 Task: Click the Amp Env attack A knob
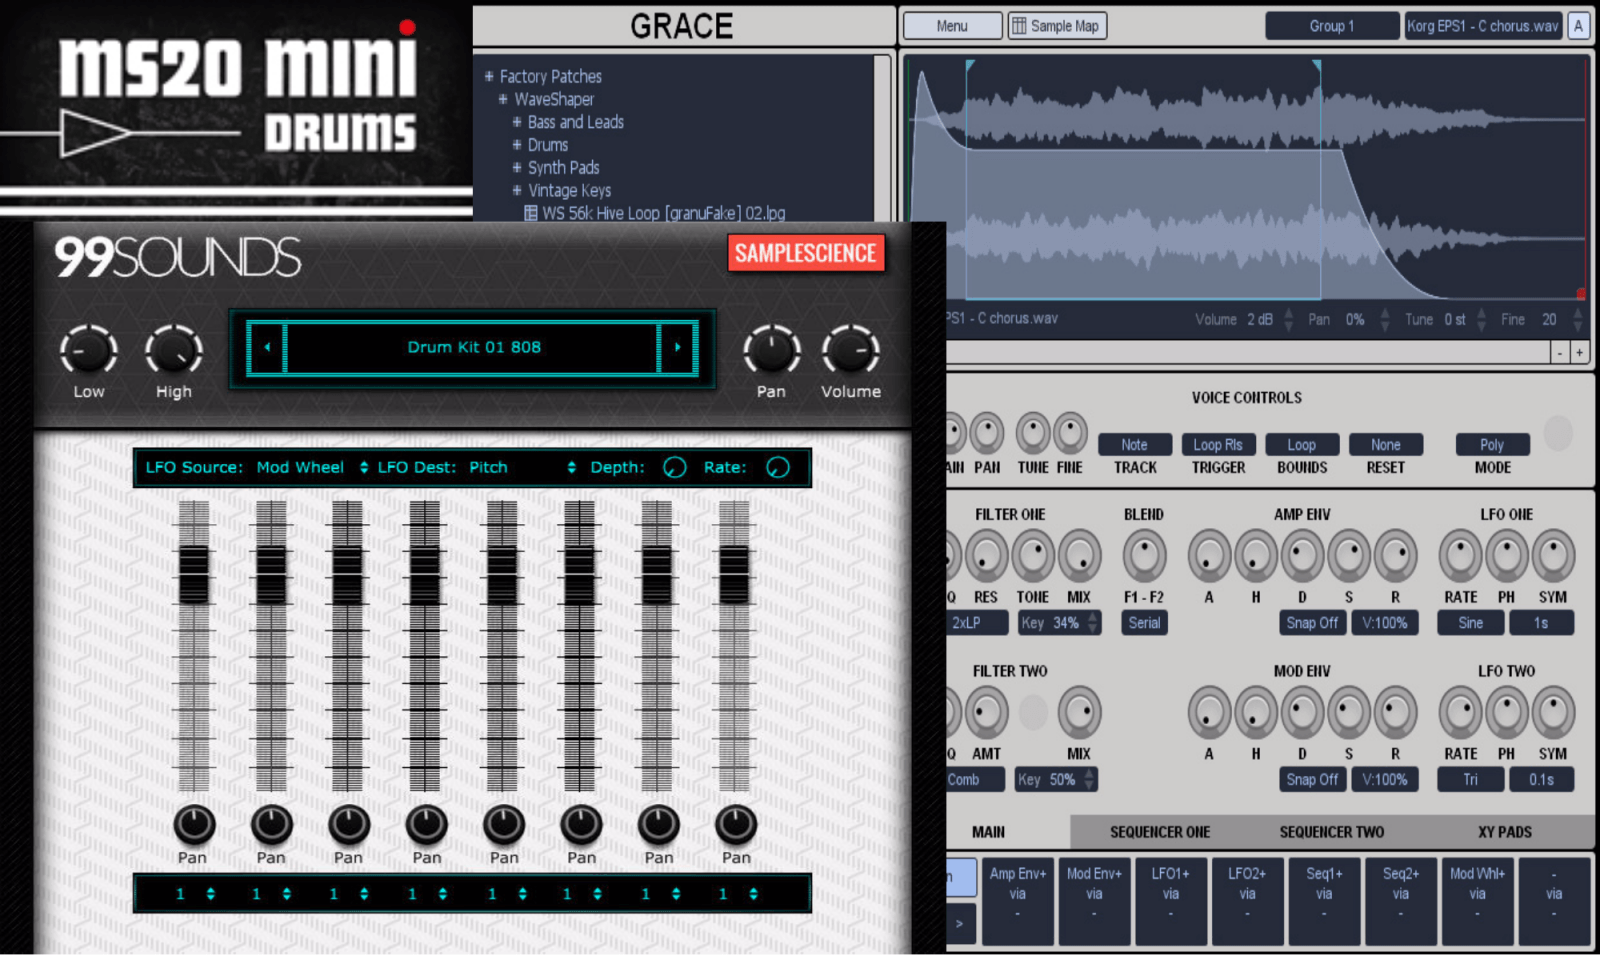point(1209,556)
